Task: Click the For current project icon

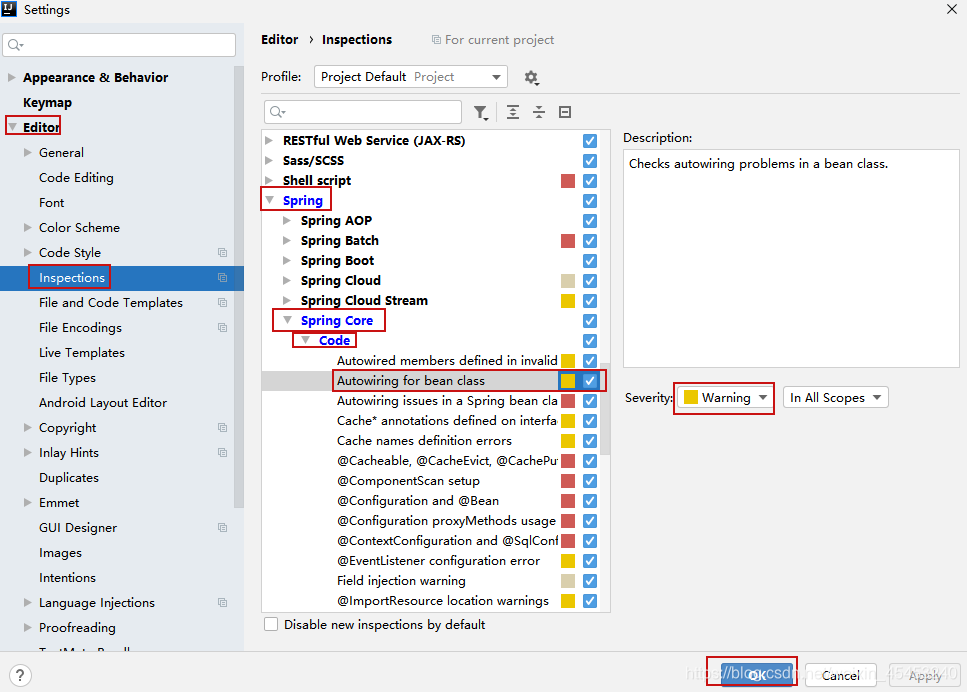Action: tap(436, 40)
